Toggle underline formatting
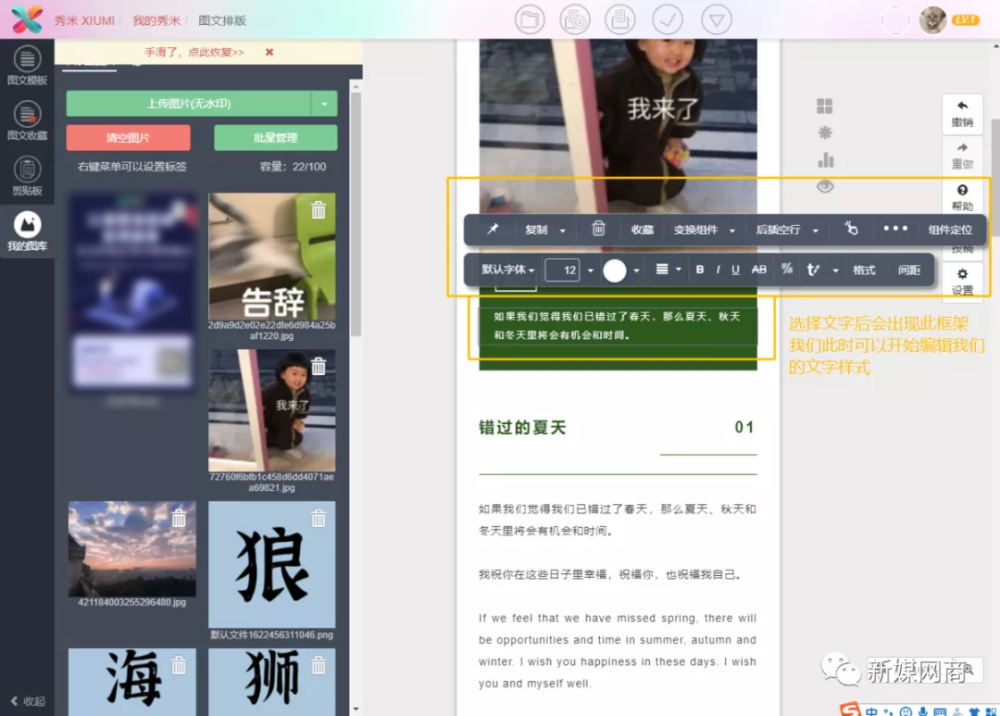 735,270
